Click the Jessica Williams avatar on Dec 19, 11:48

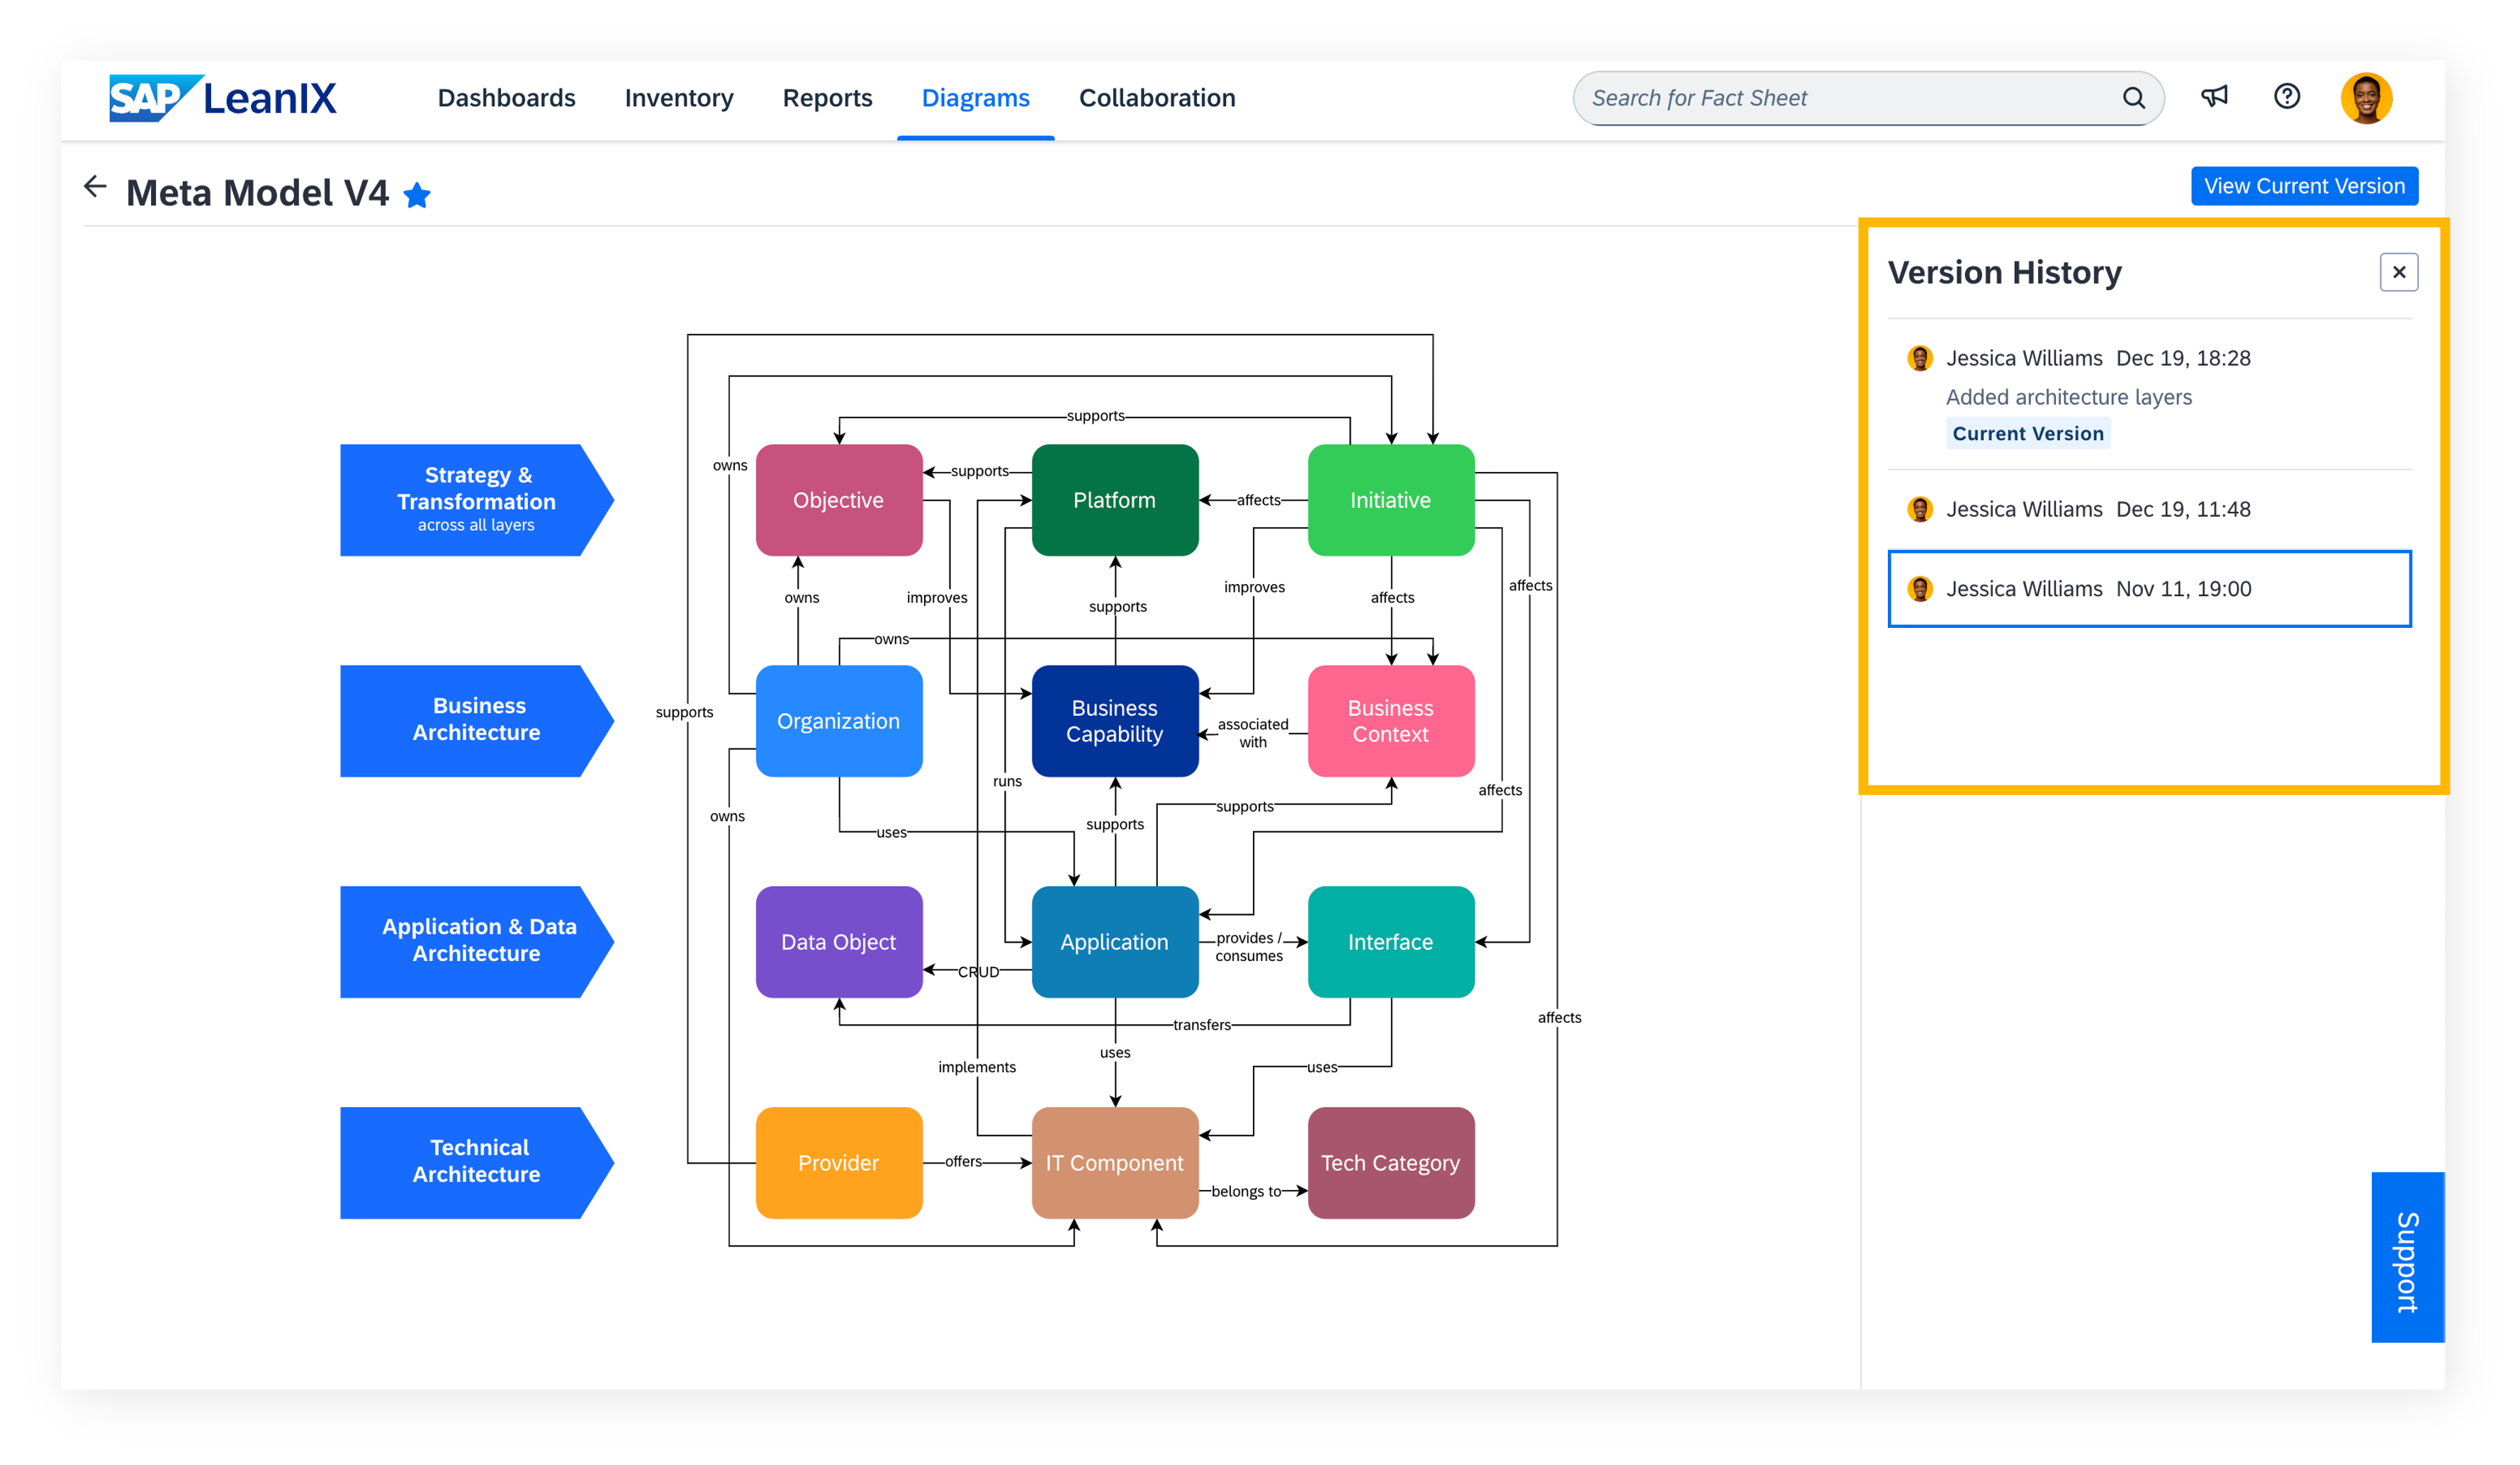(1919, 509)
